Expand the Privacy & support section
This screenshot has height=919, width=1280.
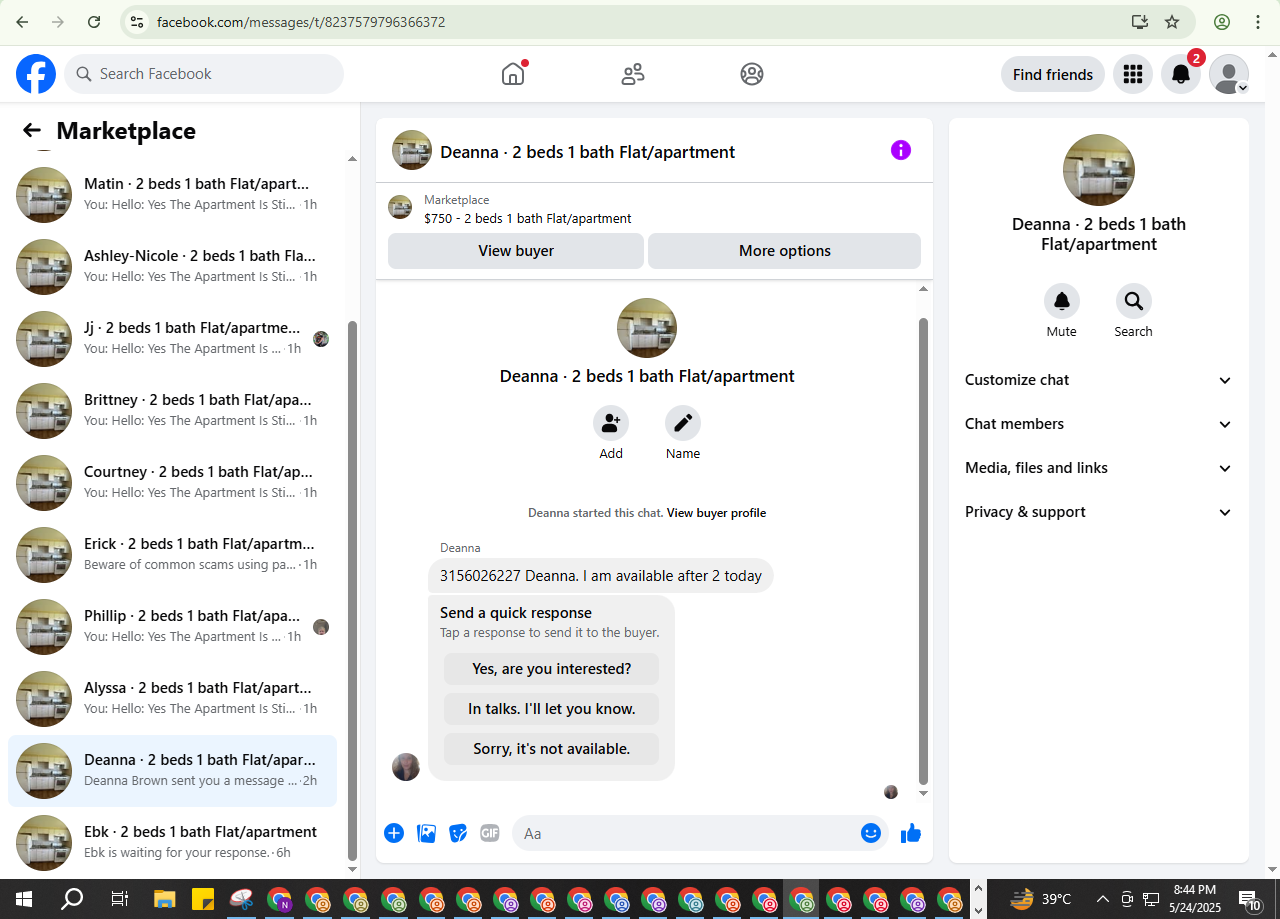coord(1099,512)
